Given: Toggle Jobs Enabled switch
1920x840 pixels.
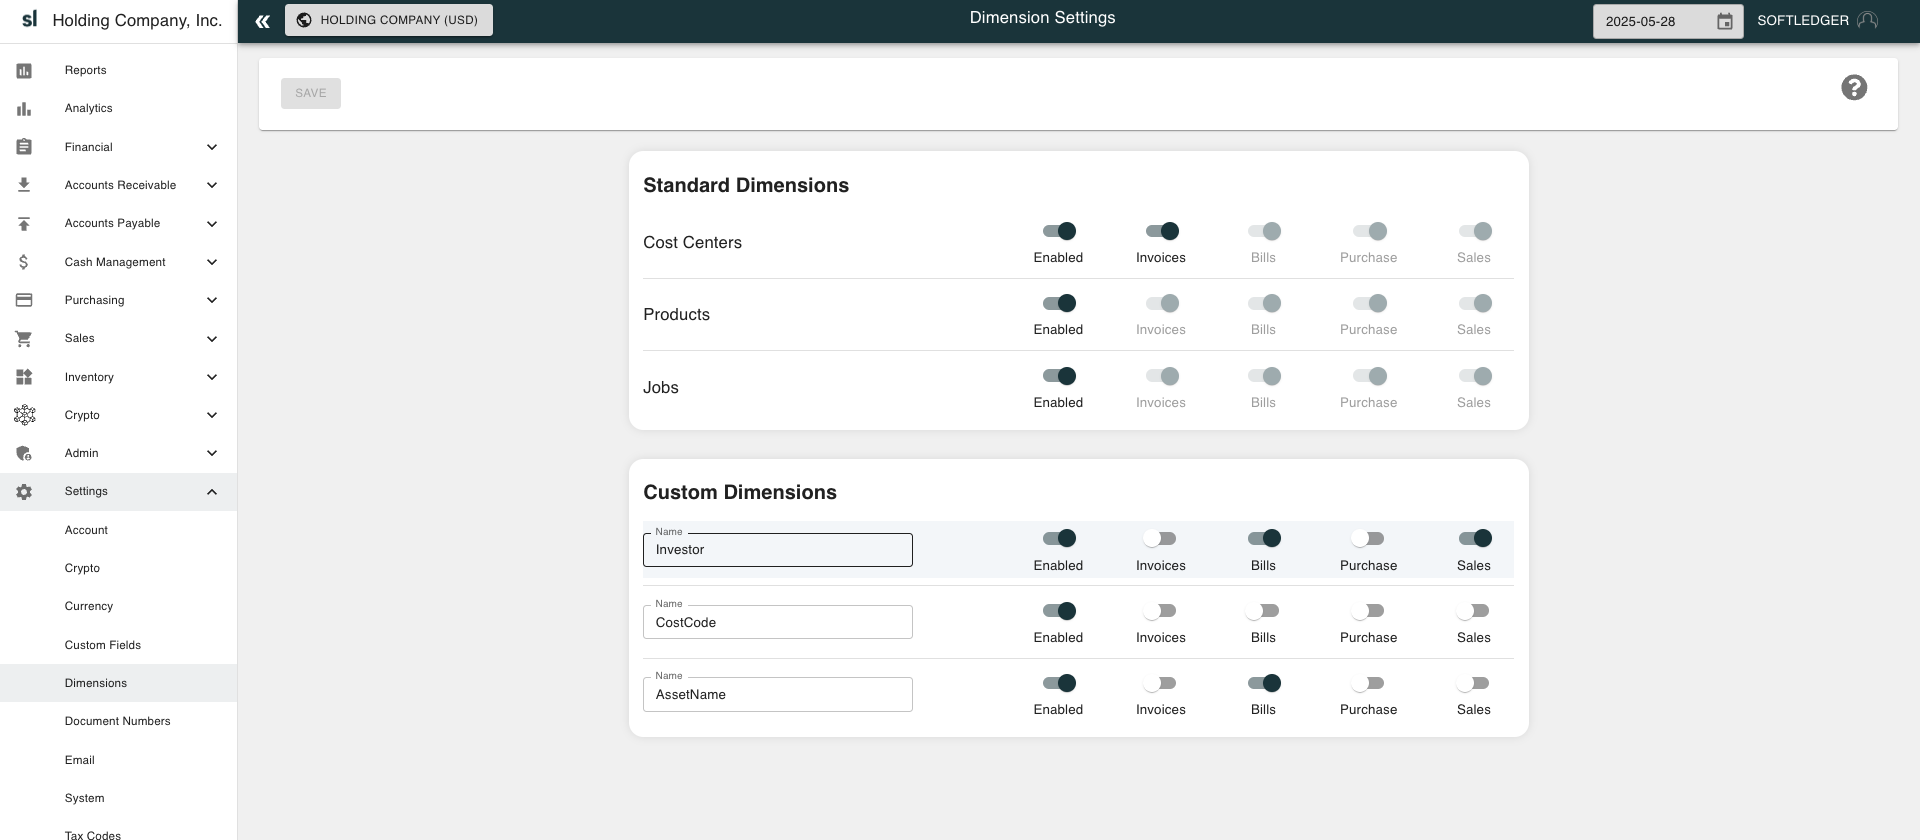Looking at the screenshot, I should coord(1059,376).
